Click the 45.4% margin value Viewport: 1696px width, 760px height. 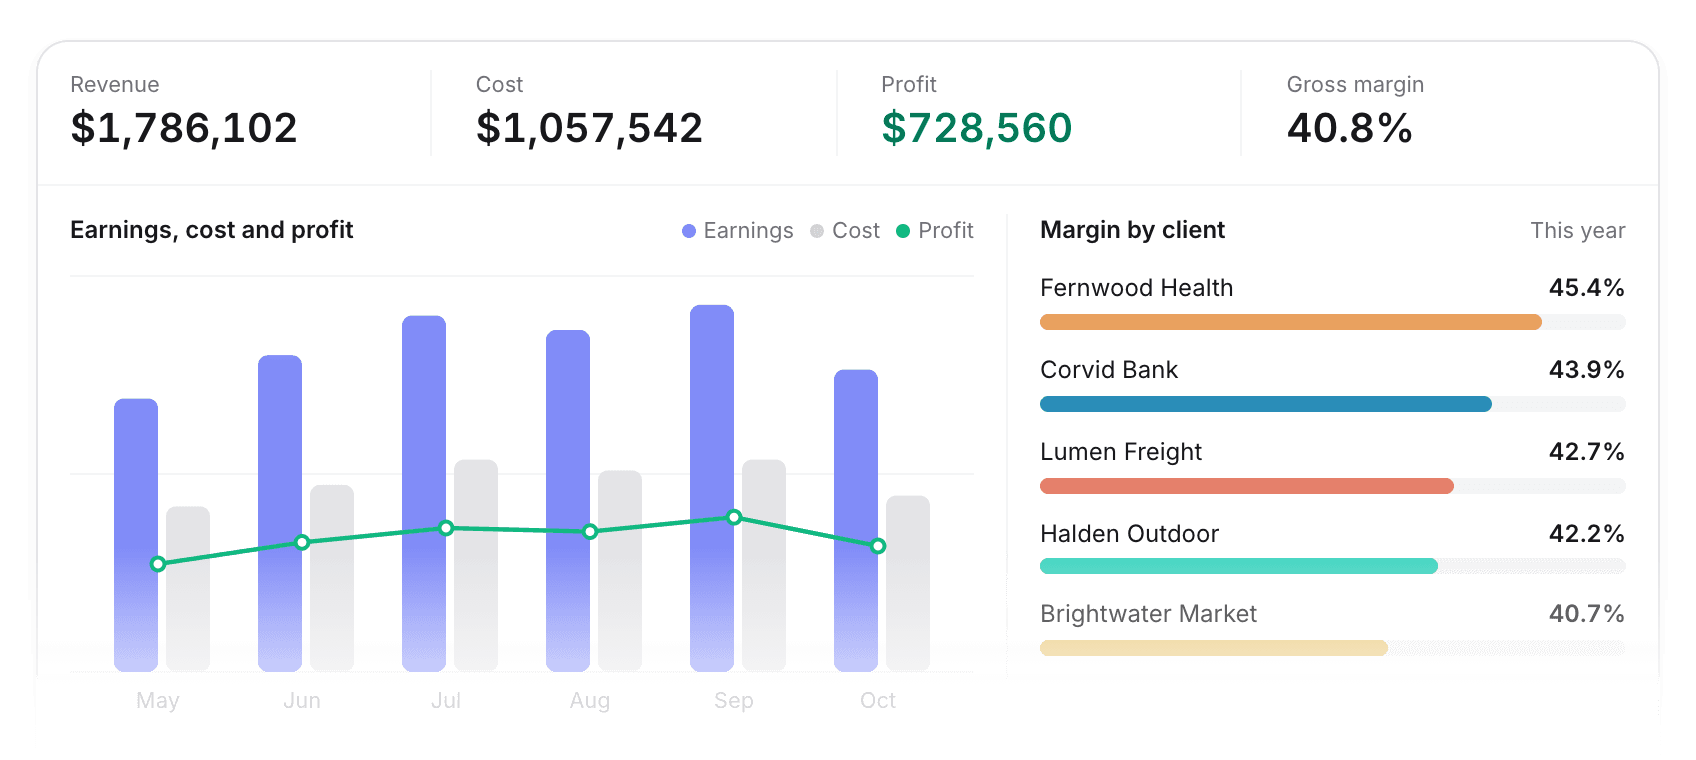[1587, 288]
